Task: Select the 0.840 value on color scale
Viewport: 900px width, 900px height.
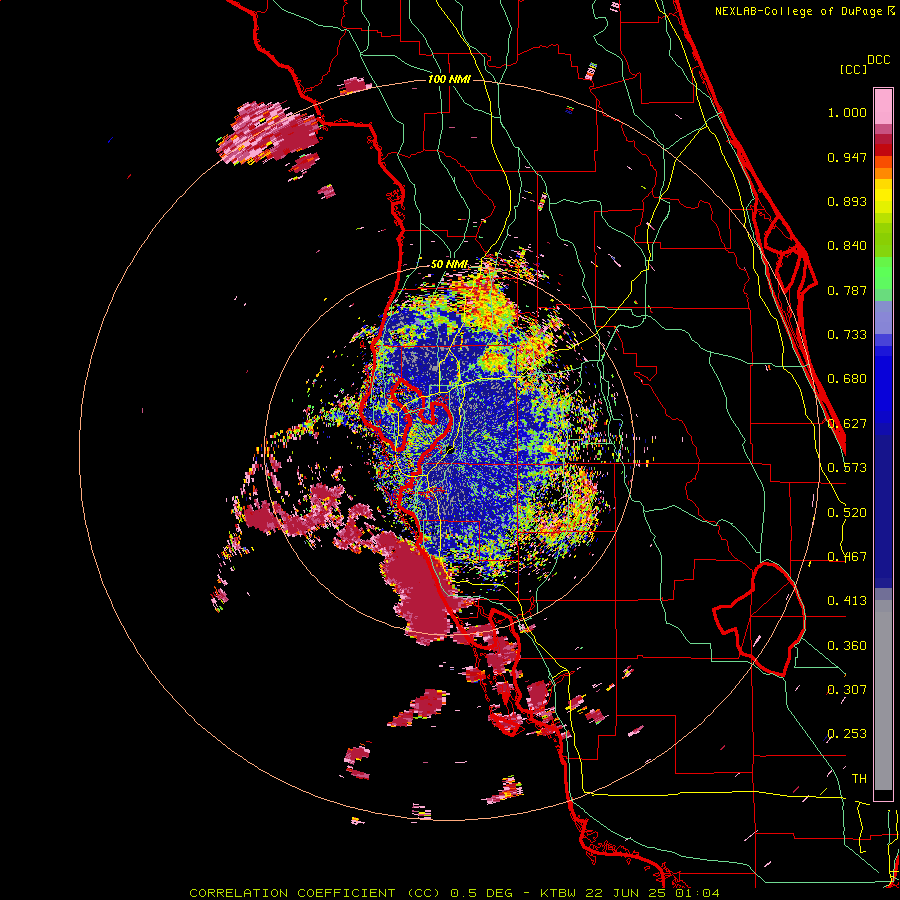Action: point(847,246)
